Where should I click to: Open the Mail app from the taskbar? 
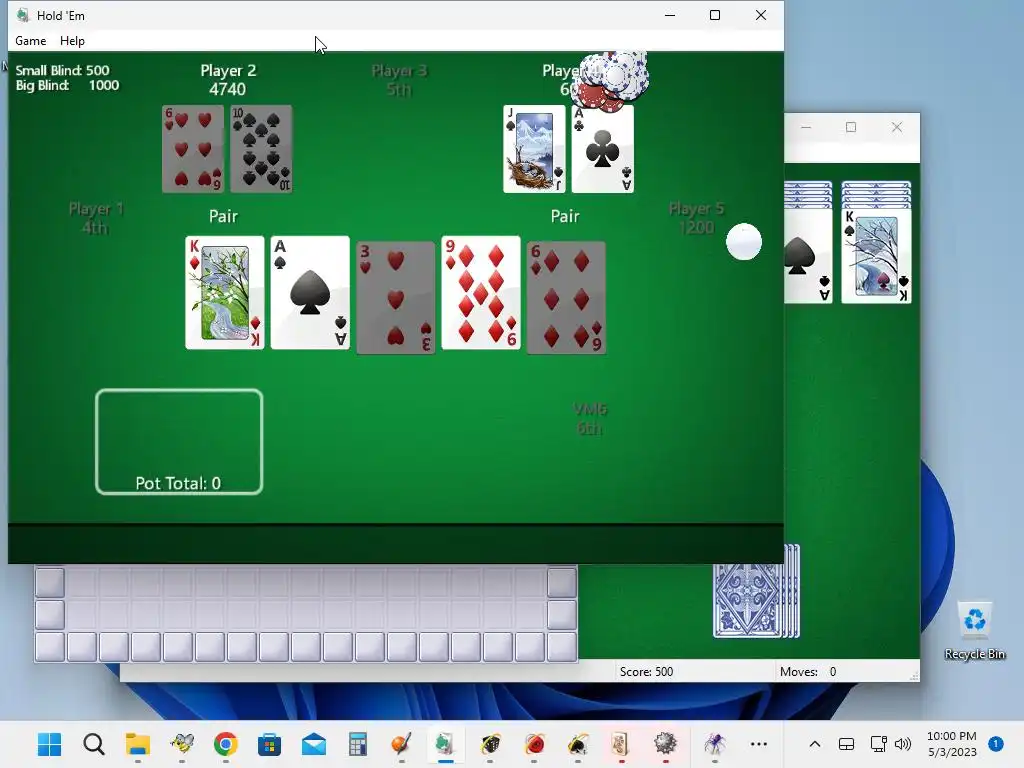point(313,744)
